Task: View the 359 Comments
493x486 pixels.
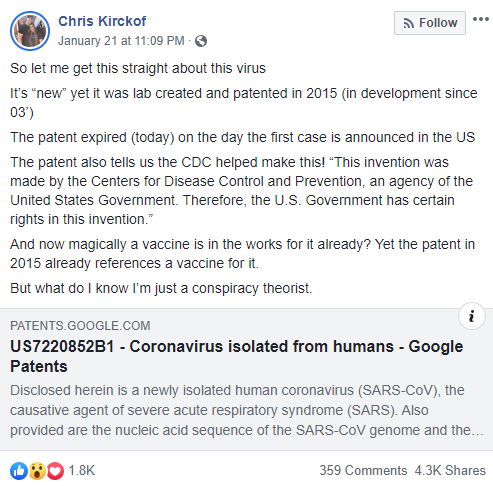Action: pyautogui.click(x=363, y=470)
